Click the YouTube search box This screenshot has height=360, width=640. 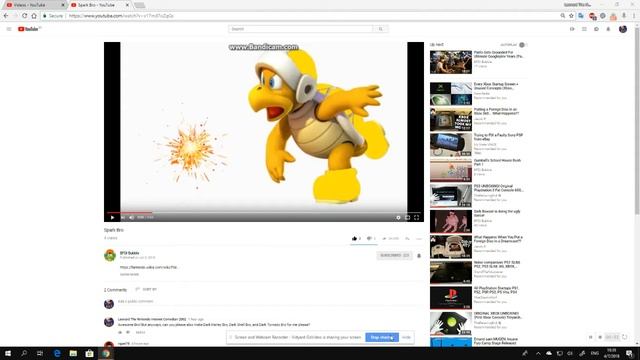click(300, 29)
